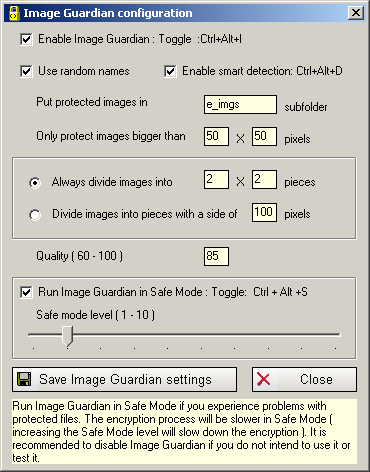Select Always divide images into pieces option

35,183
